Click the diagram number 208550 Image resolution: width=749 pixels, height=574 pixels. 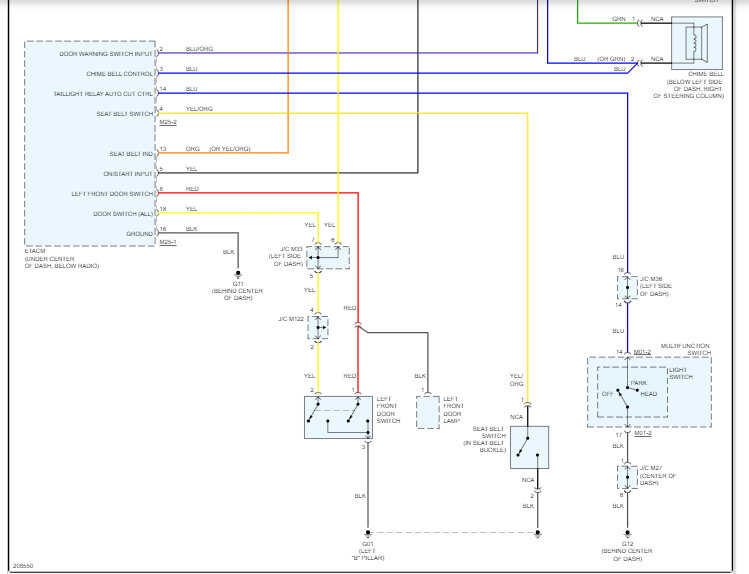[23, 566]
